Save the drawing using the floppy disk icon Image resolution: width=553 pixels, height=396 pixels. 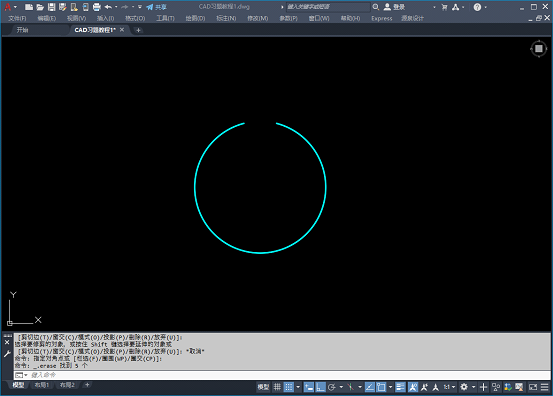[x=51, y=7]
